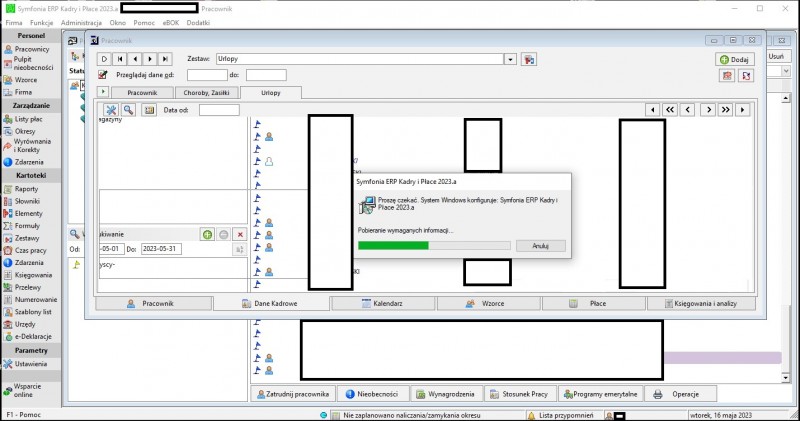Switch to the Płace bottom tab

592,304
